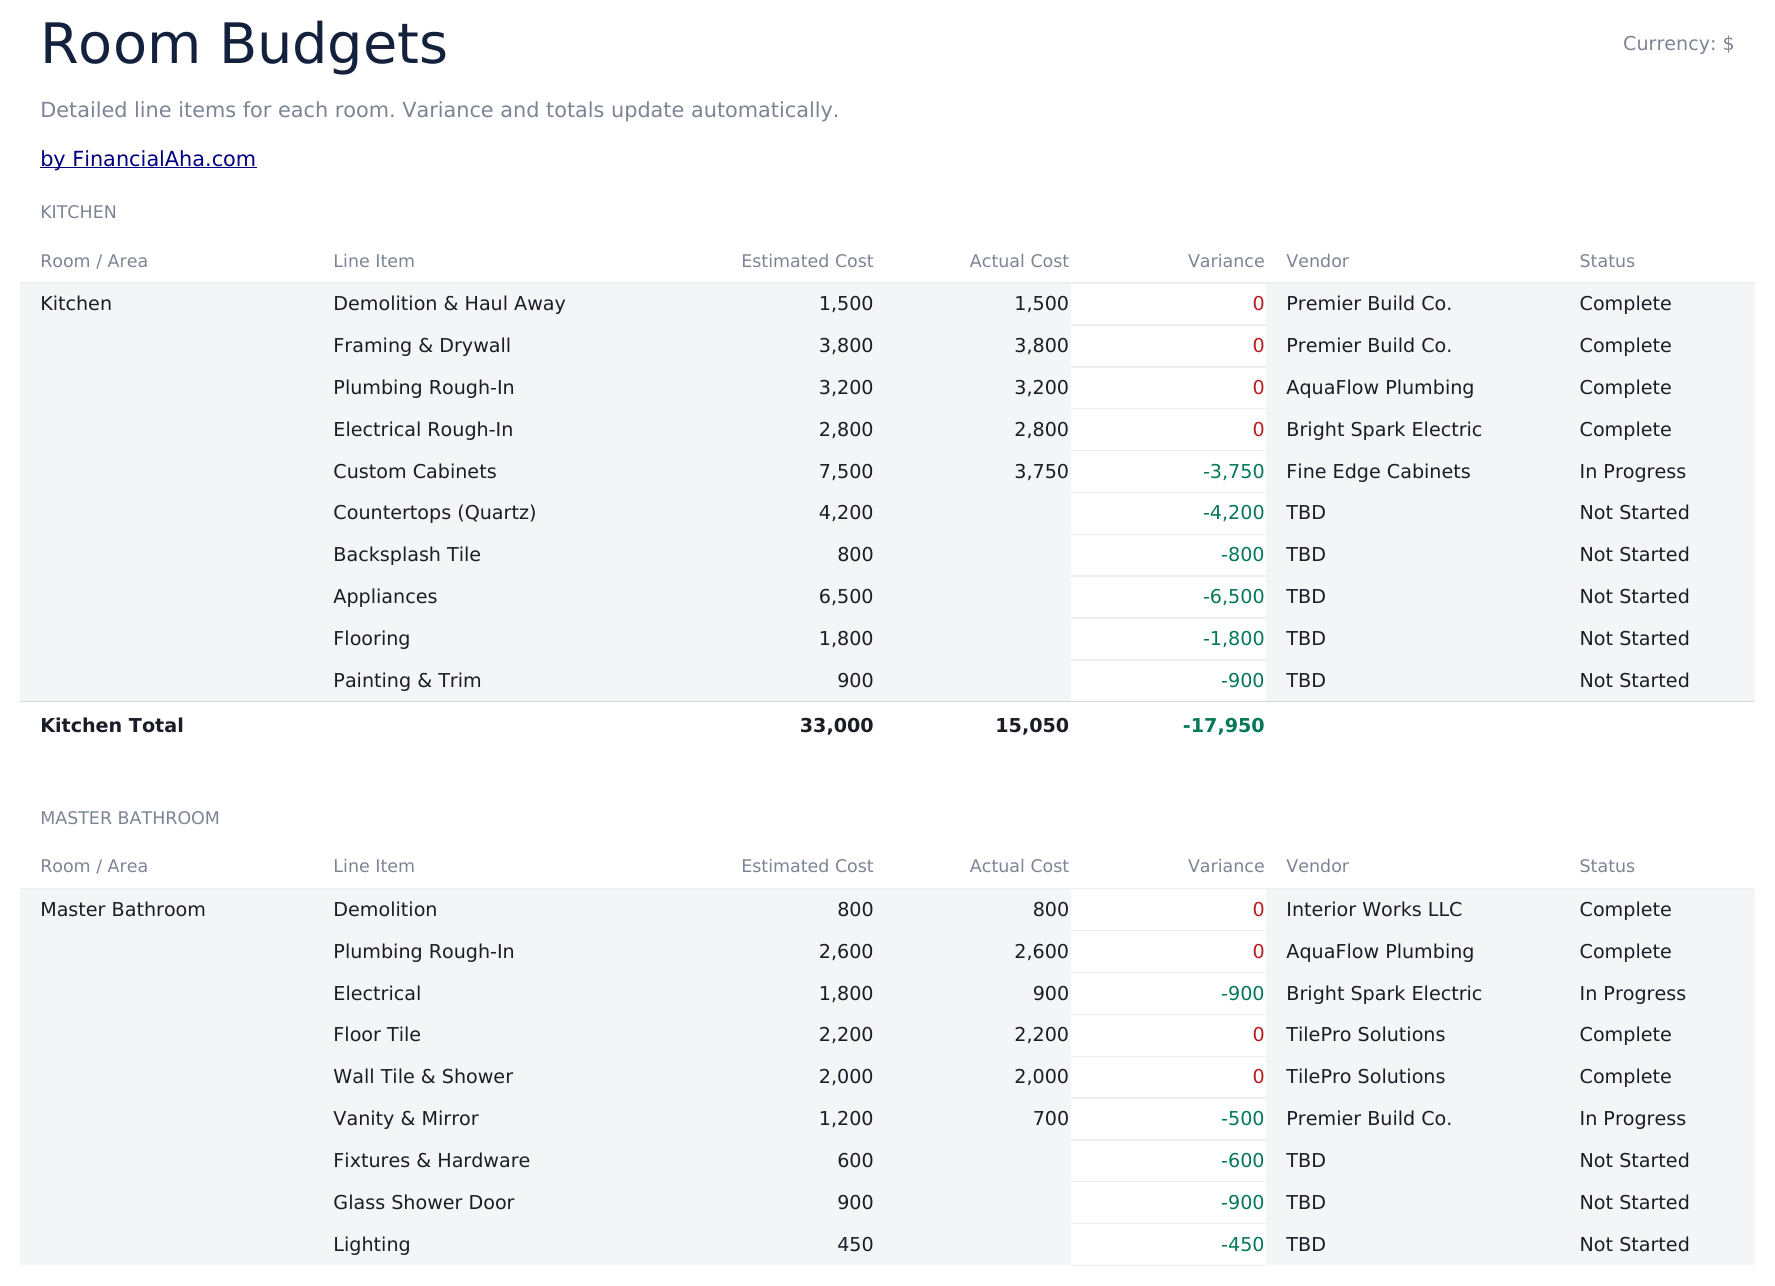
Task: Click Kitchen total actual 15,050
Action: click(1032, 726)
